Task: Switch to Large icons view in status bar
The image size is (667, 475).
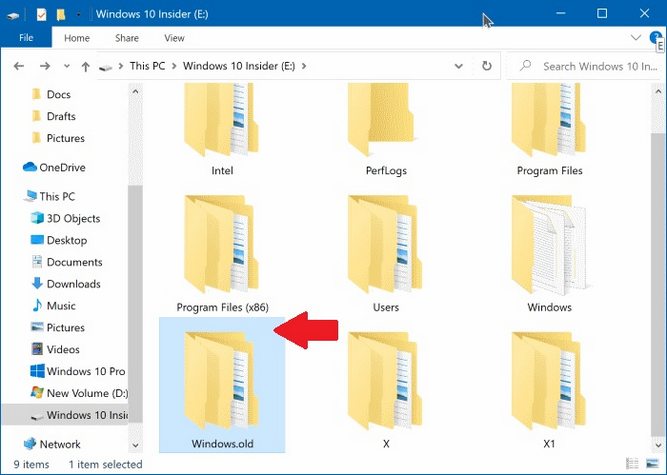Action: [x=653, y=464]
